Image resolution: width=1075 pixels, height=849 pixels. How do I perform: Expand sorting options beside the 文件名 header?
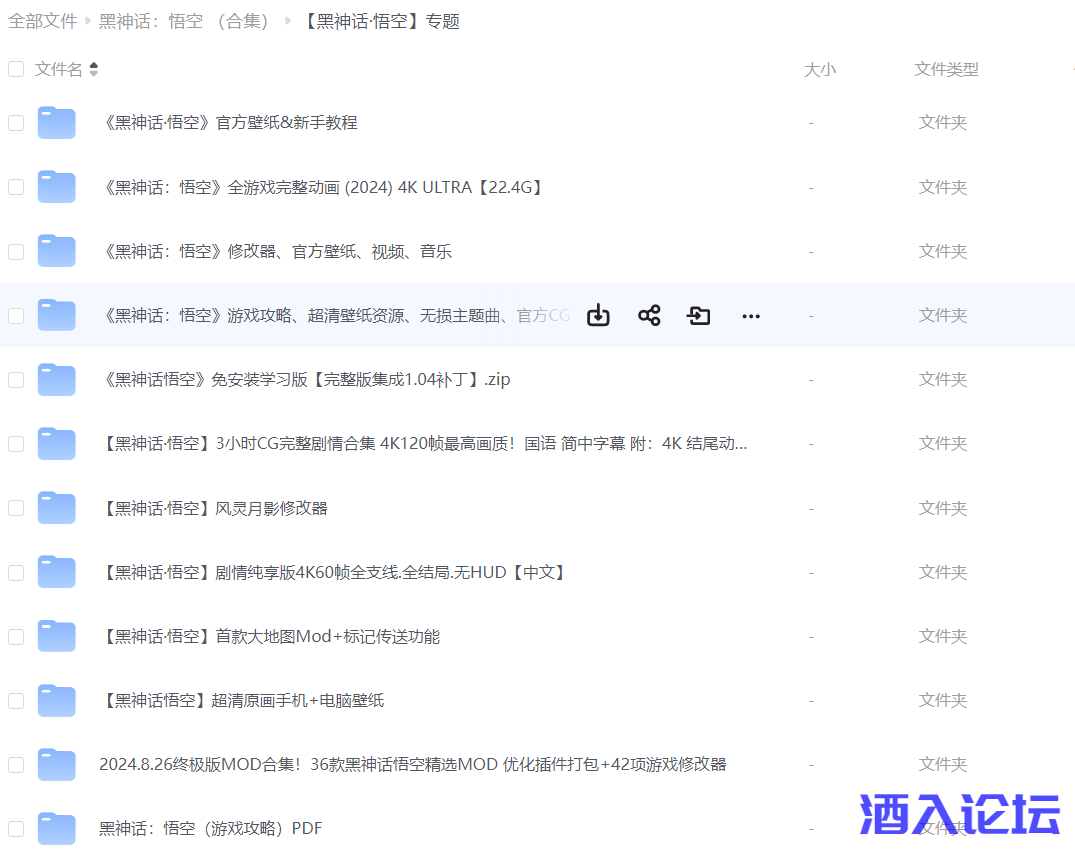coord(93,69)
